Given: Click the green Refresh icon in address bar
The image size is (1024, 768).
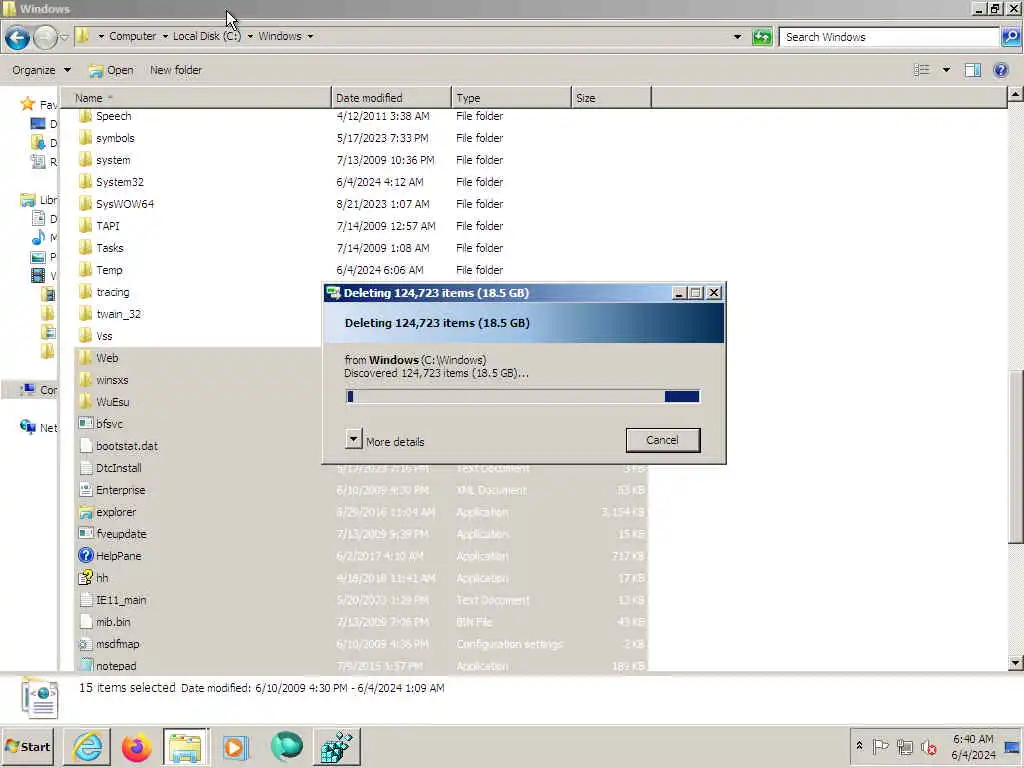Looking at the screenshot, I should 762,37.
